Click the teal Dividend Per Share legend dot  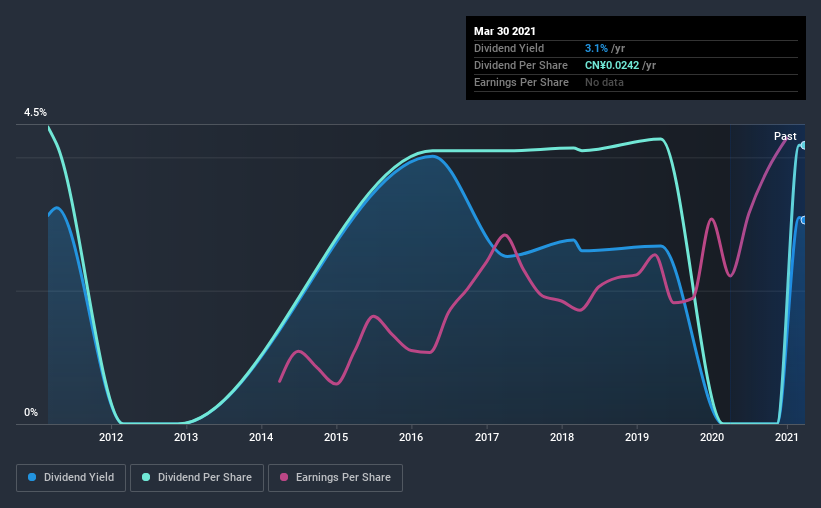pos(146,477)
